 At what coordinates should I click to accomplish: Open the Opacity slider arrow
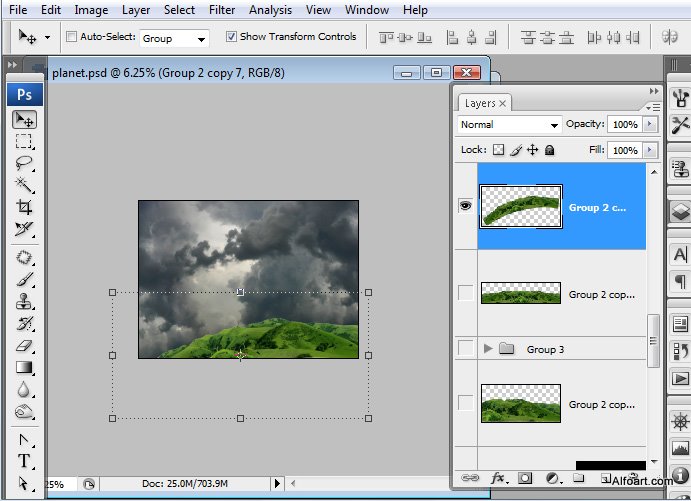point(651,125)
